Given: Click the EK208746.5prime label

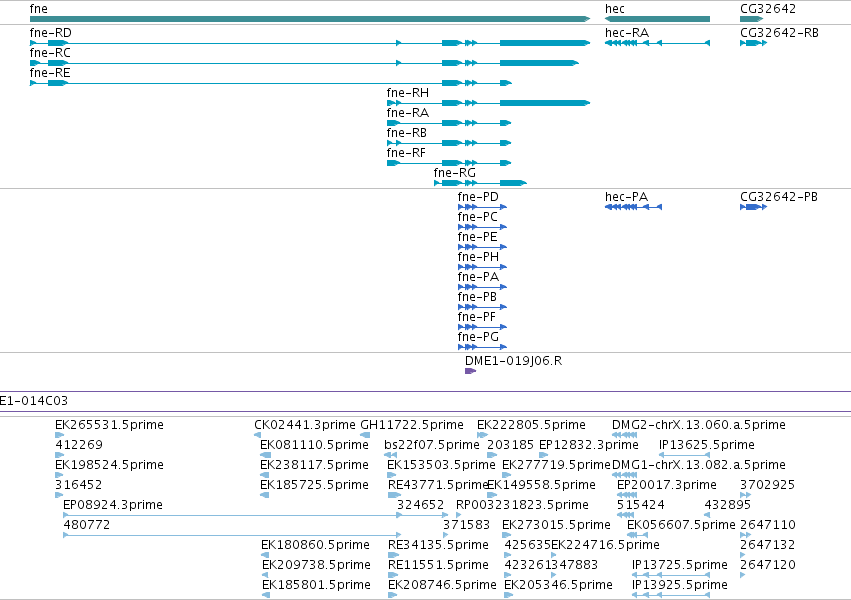Looking at the screenshot, I should [442, 585].
